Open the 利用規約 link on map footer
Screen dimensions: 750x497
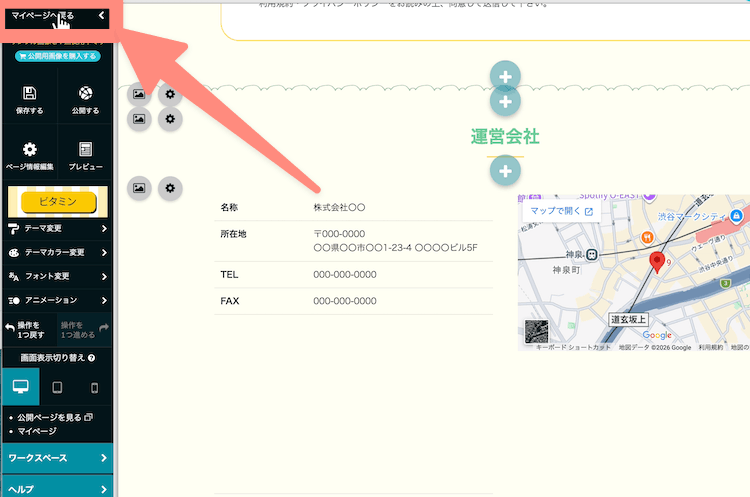(x=711, y=348)
